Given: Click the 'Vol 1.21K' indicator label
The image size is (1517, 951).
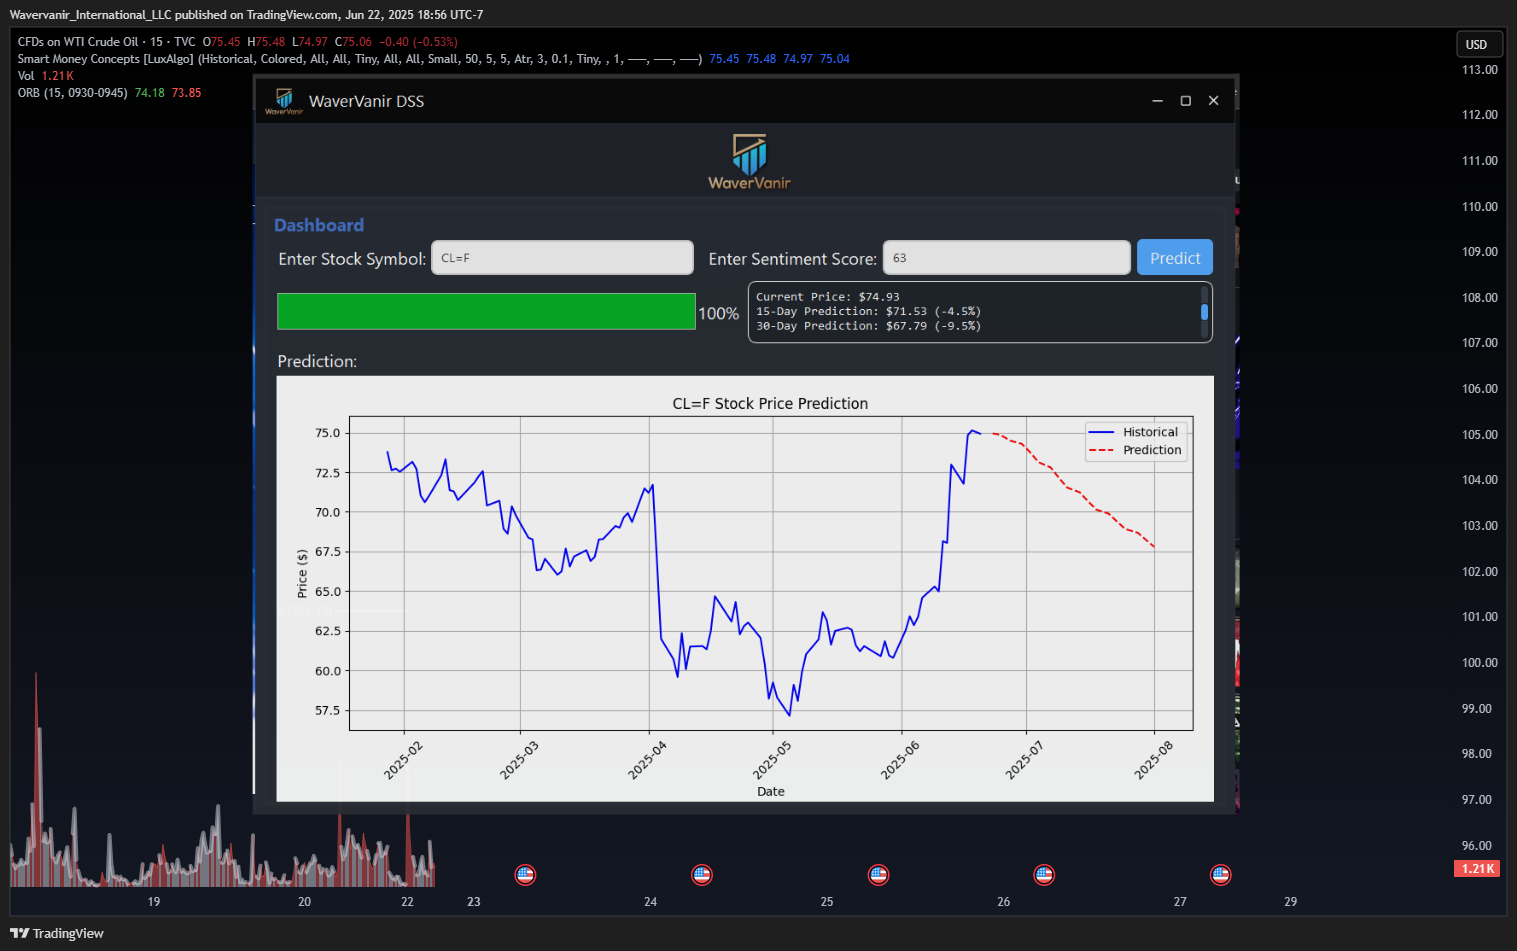Looking at the screenshot, I should [x=46, y=76].
